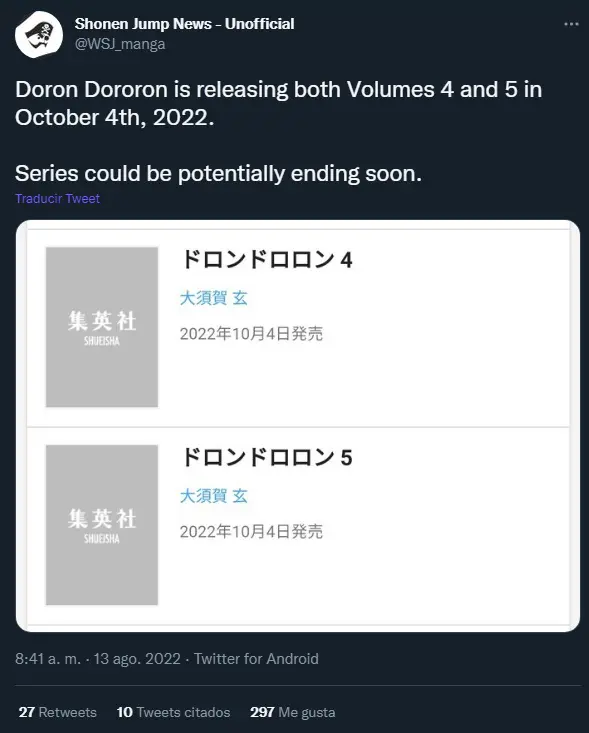Screen dimensions: 589x733
Task: Click the Shonen Jump News - Unofficial name
Action: (x=185, y=24)
